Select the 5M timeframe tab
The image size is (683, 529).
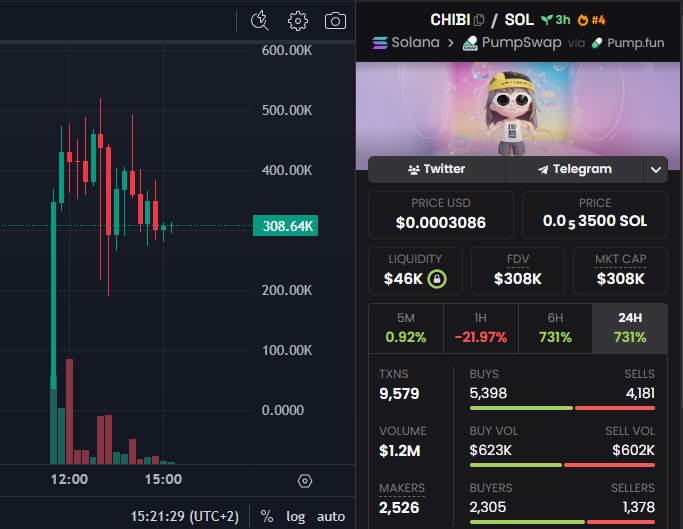(x=406, y=328)
